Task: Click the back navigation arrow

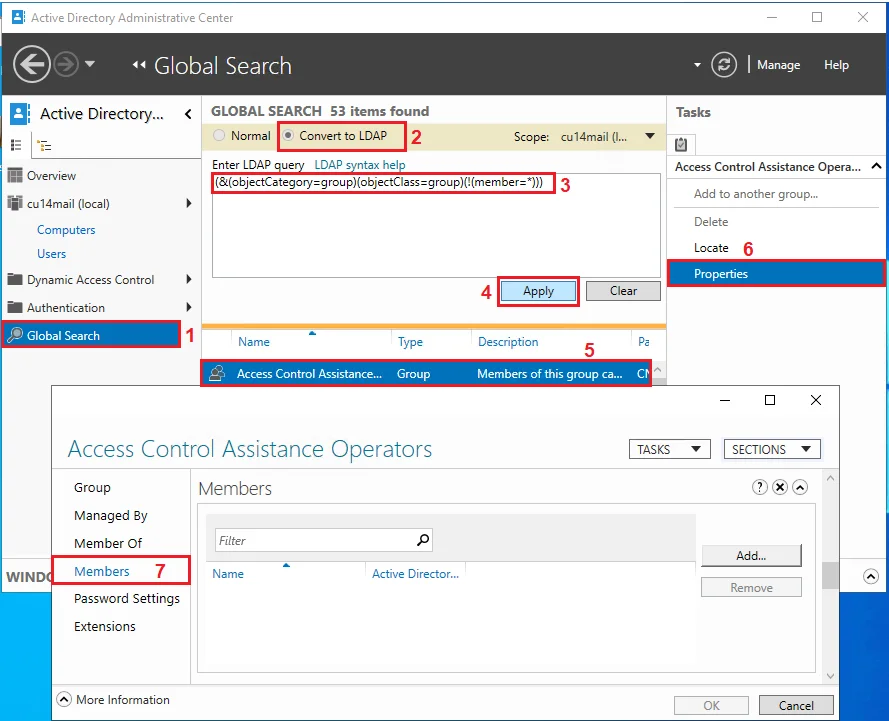Action: 32,65
